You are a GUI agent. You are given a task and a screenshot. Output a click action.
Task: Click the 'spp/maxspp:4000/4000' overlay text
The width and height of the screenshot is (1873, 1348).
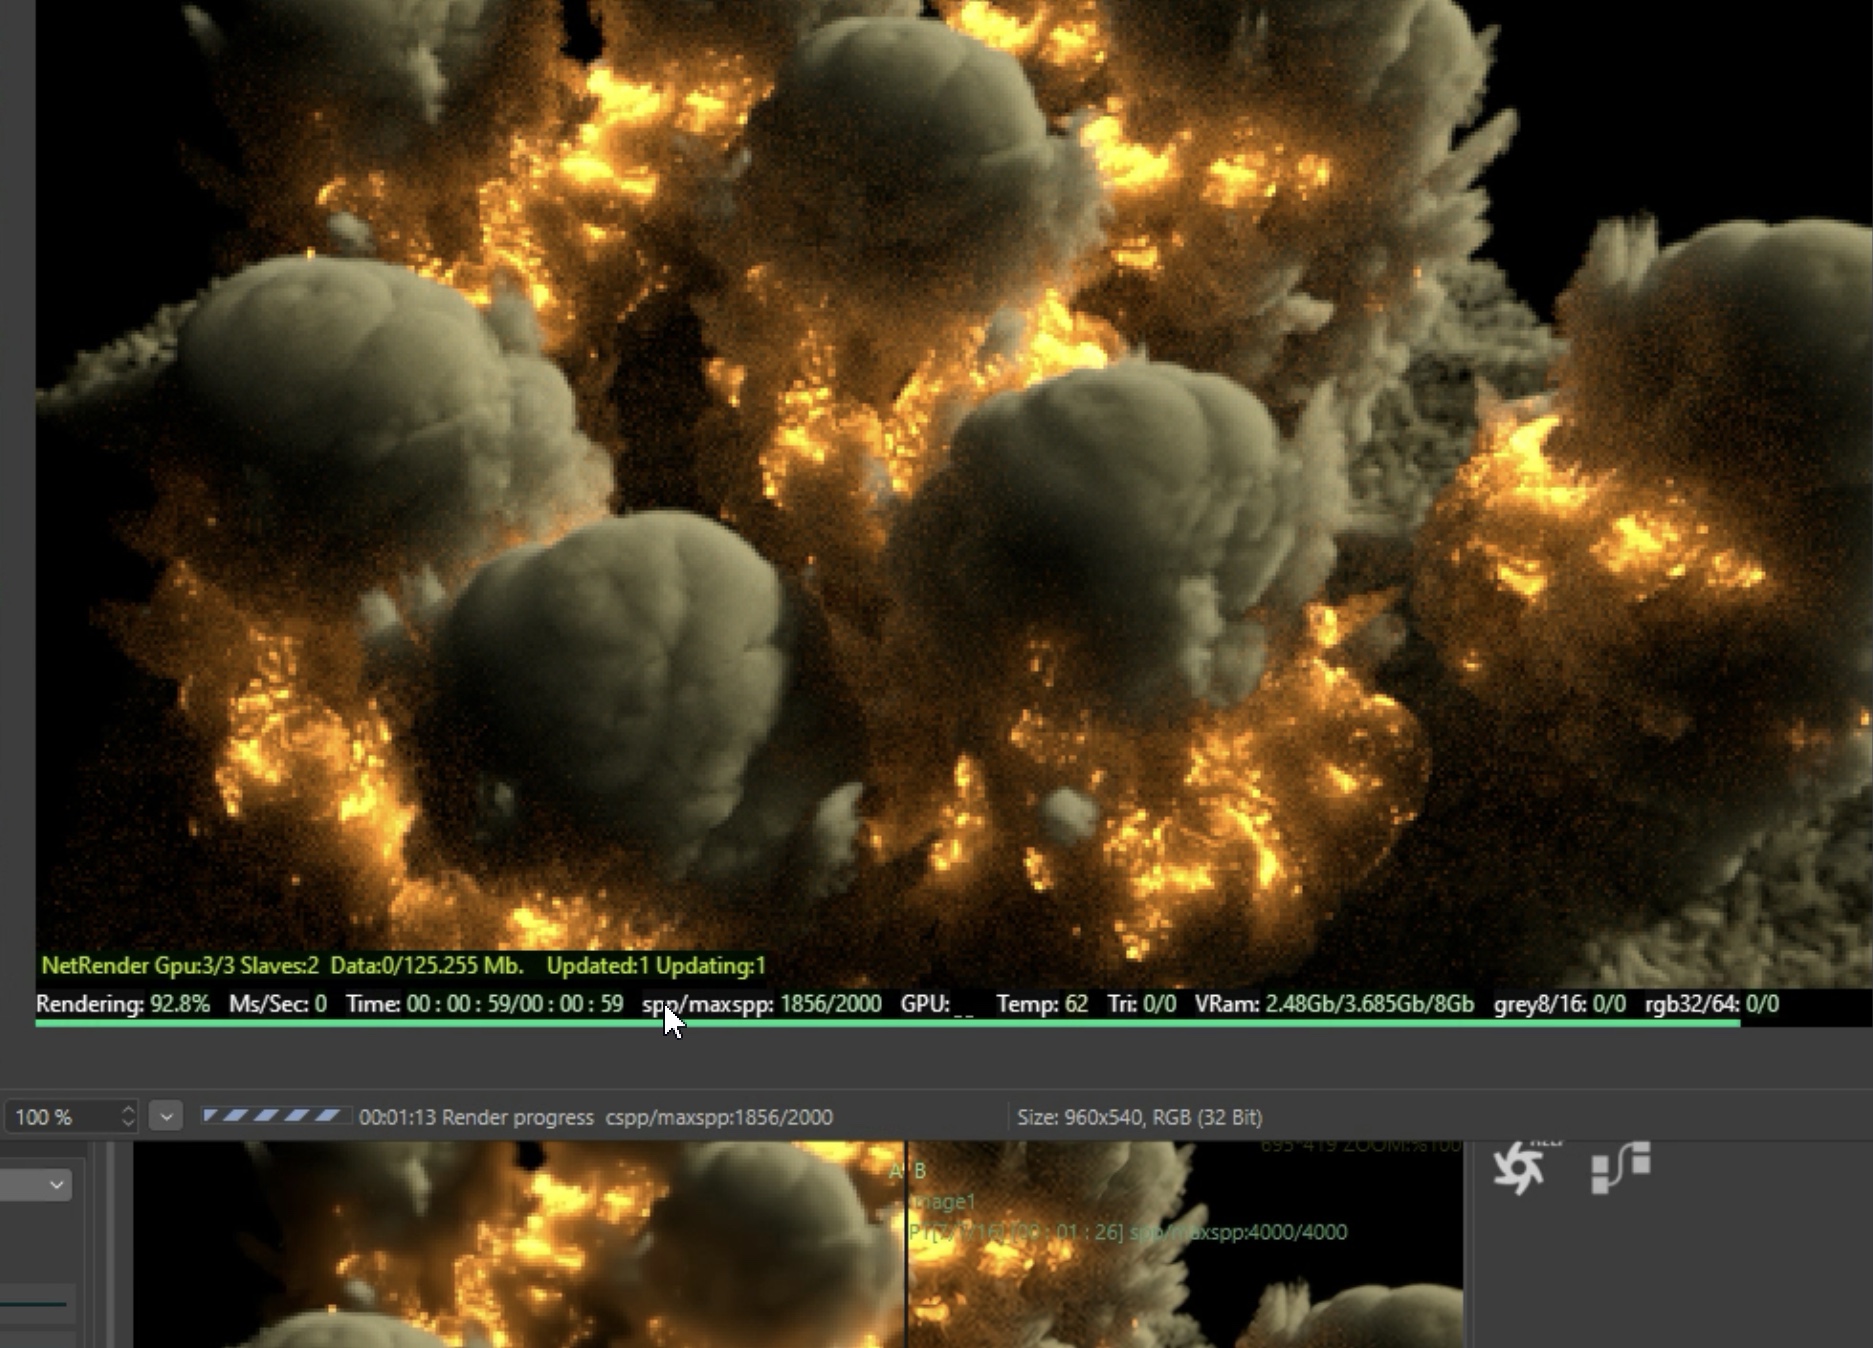pyautogui.click(x=1238, y=1232)
